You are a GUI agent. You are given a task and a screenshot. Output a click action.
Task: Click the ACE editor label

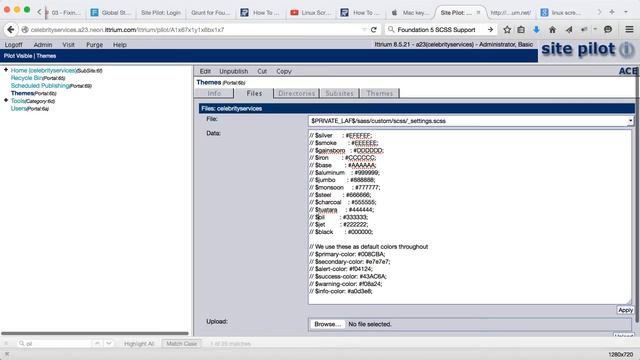628,71
